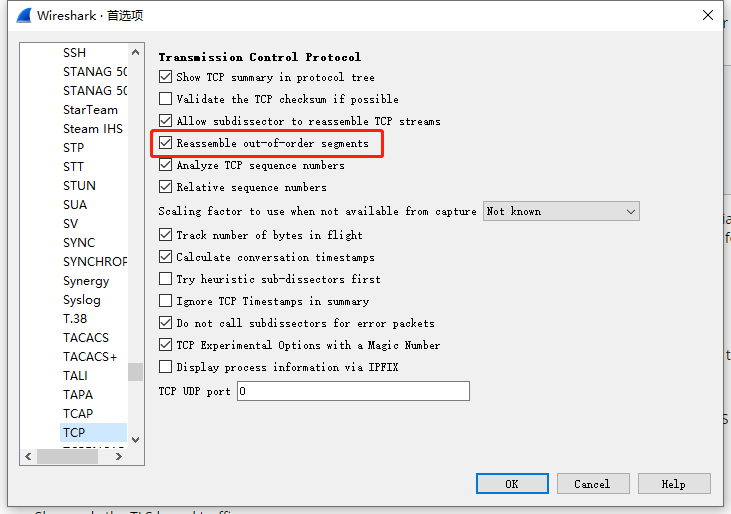Toggle Show TCP summary in protocol tree
This screenshot has width=731, height=514.
[x=166, y=77]
